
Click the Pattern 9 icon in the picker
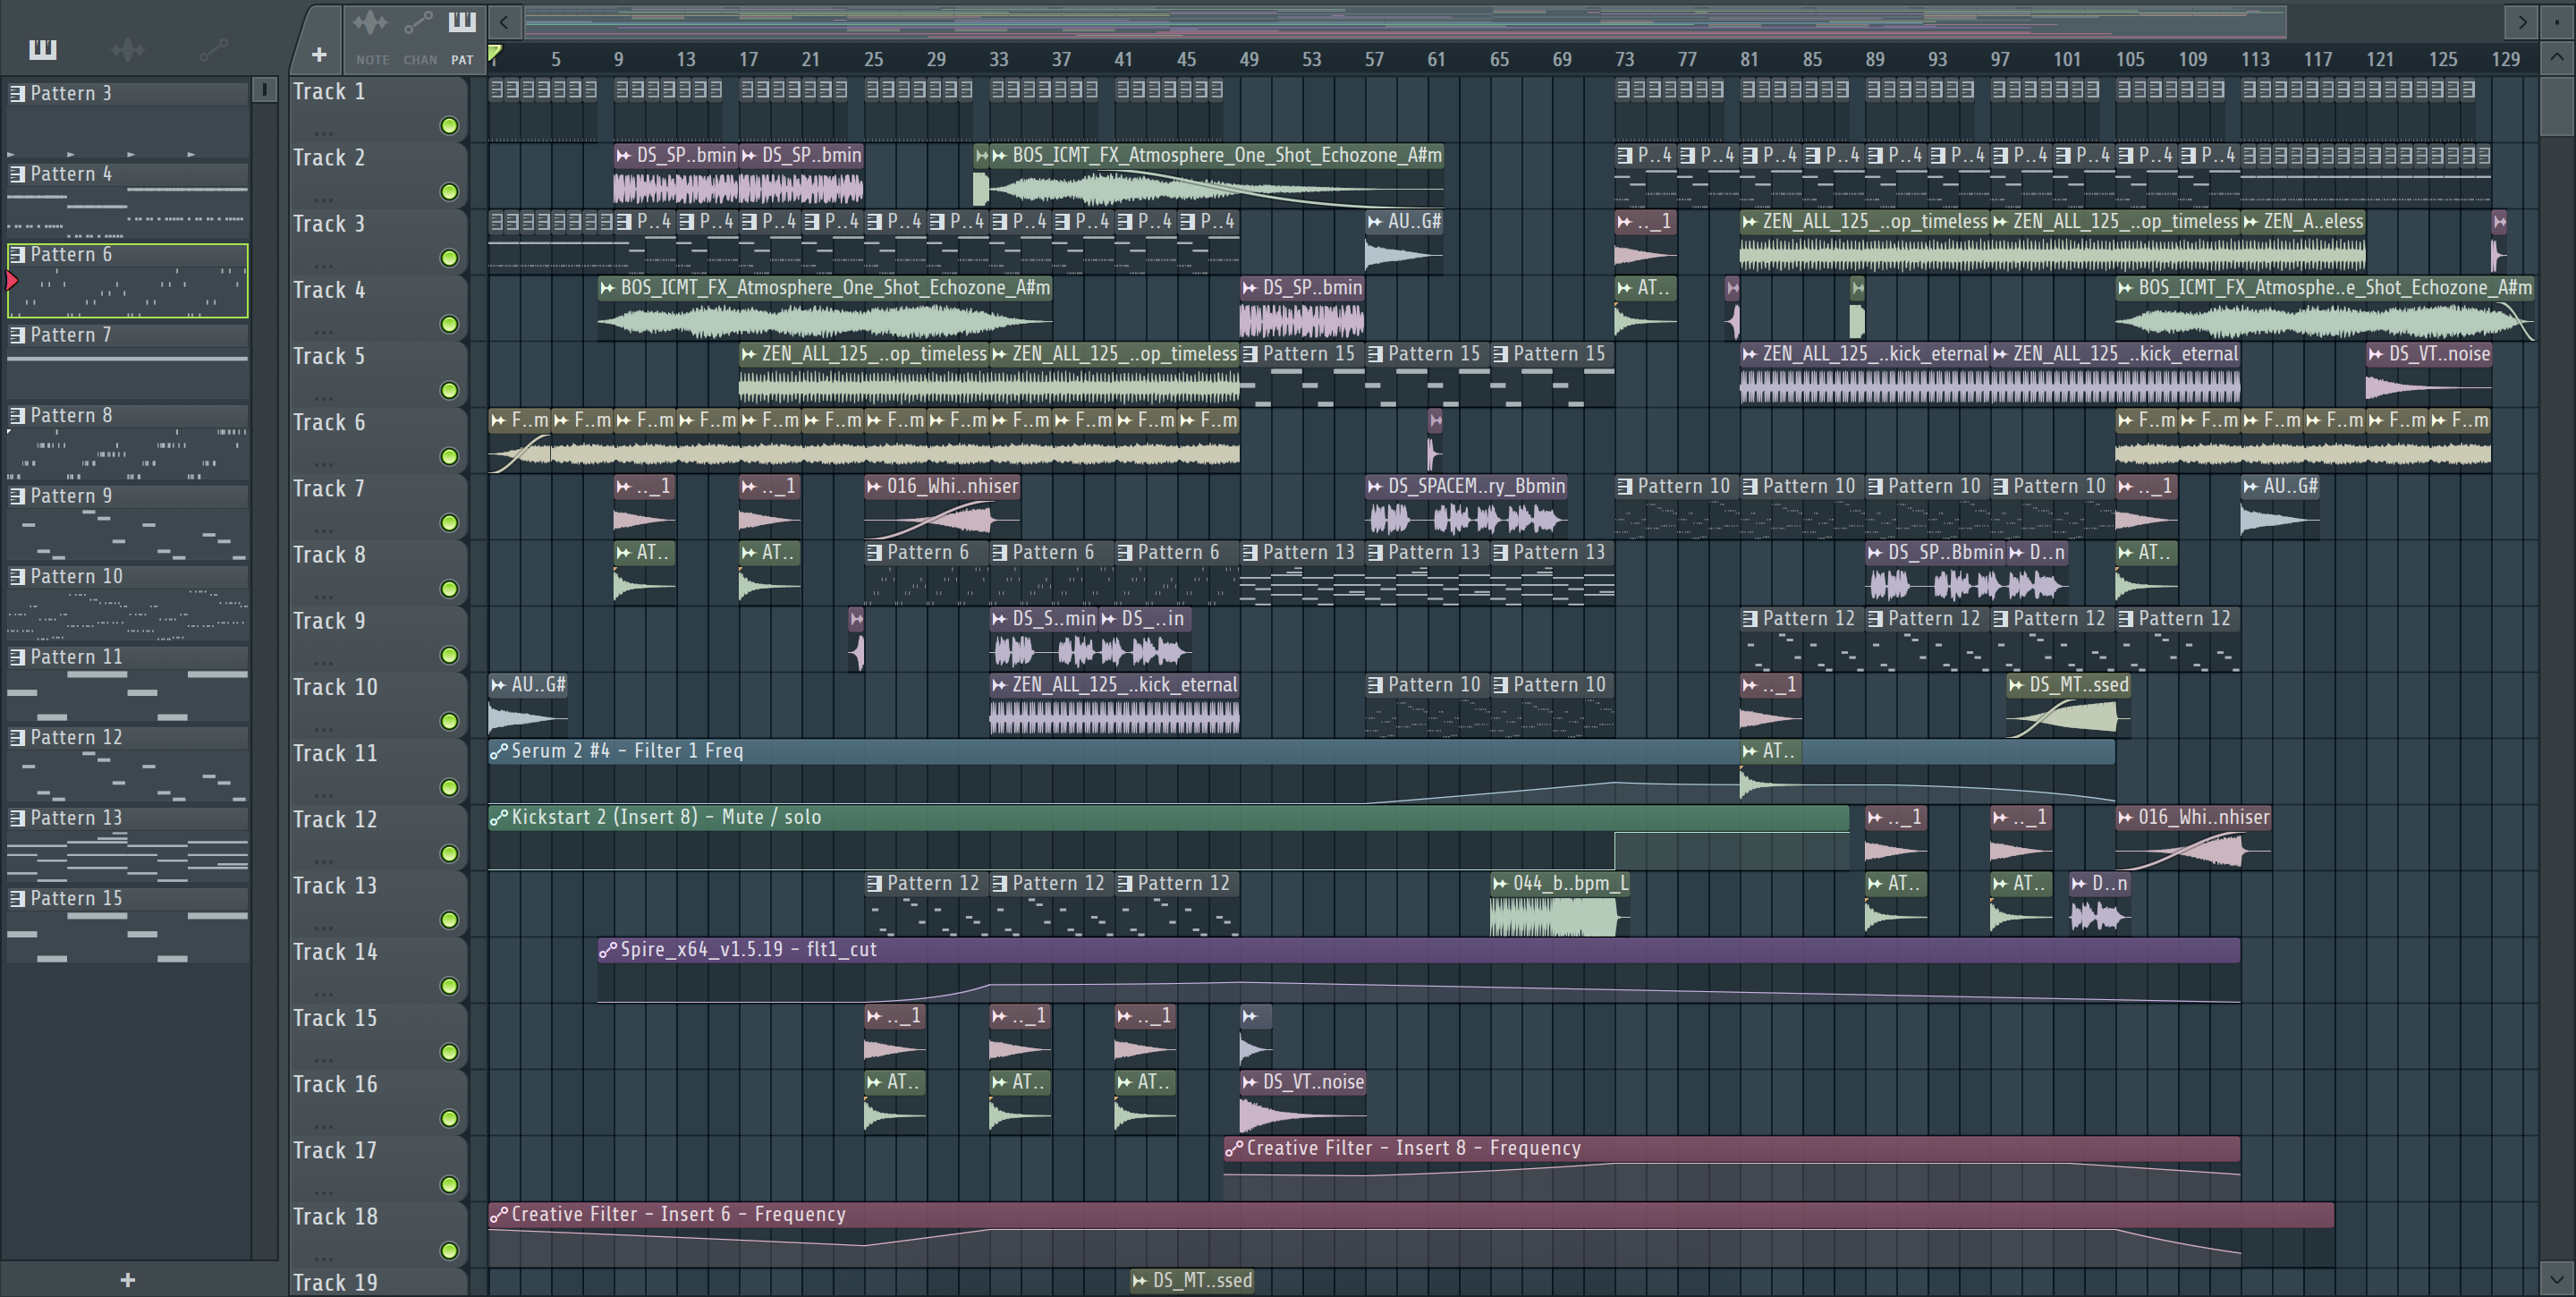(17, 496)
